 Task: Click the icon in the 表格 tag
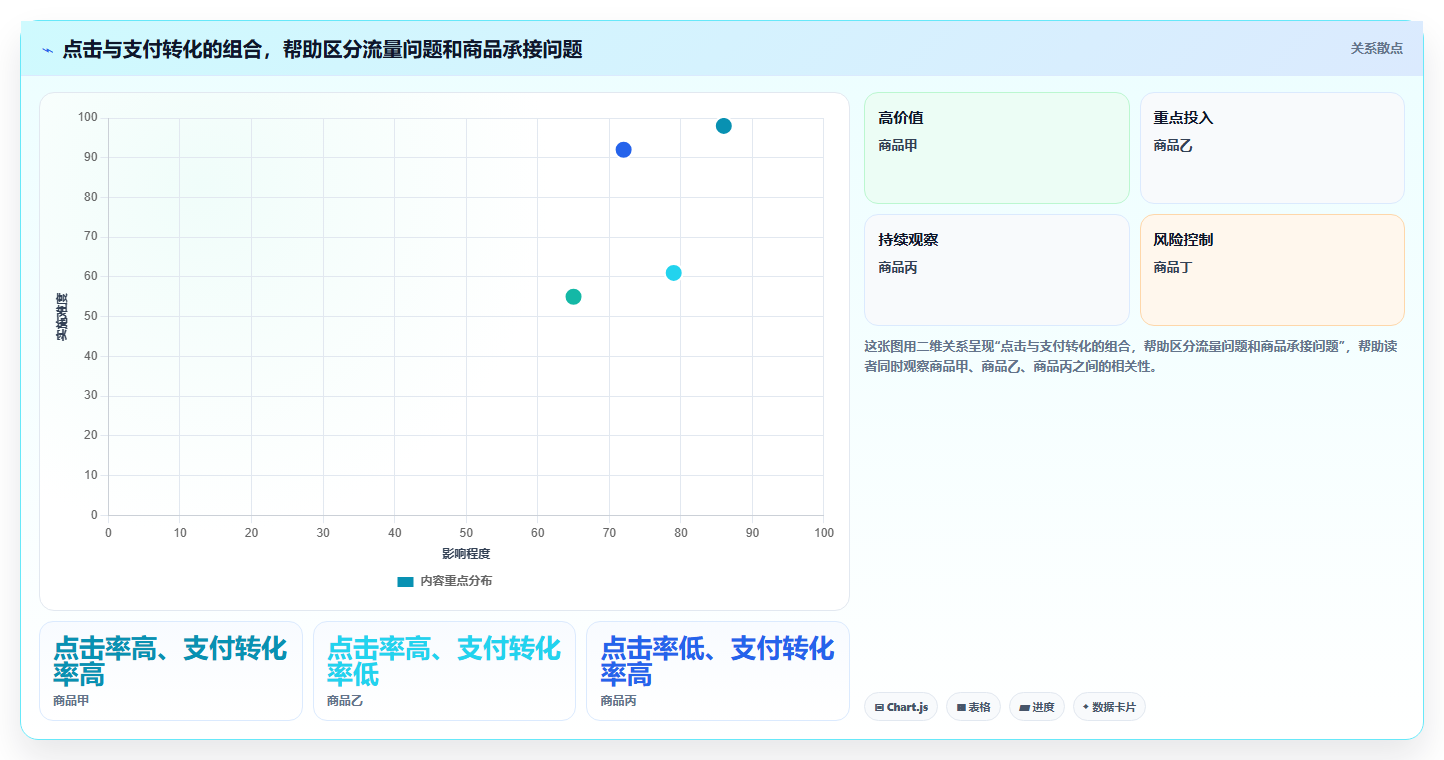click(961, 708)
